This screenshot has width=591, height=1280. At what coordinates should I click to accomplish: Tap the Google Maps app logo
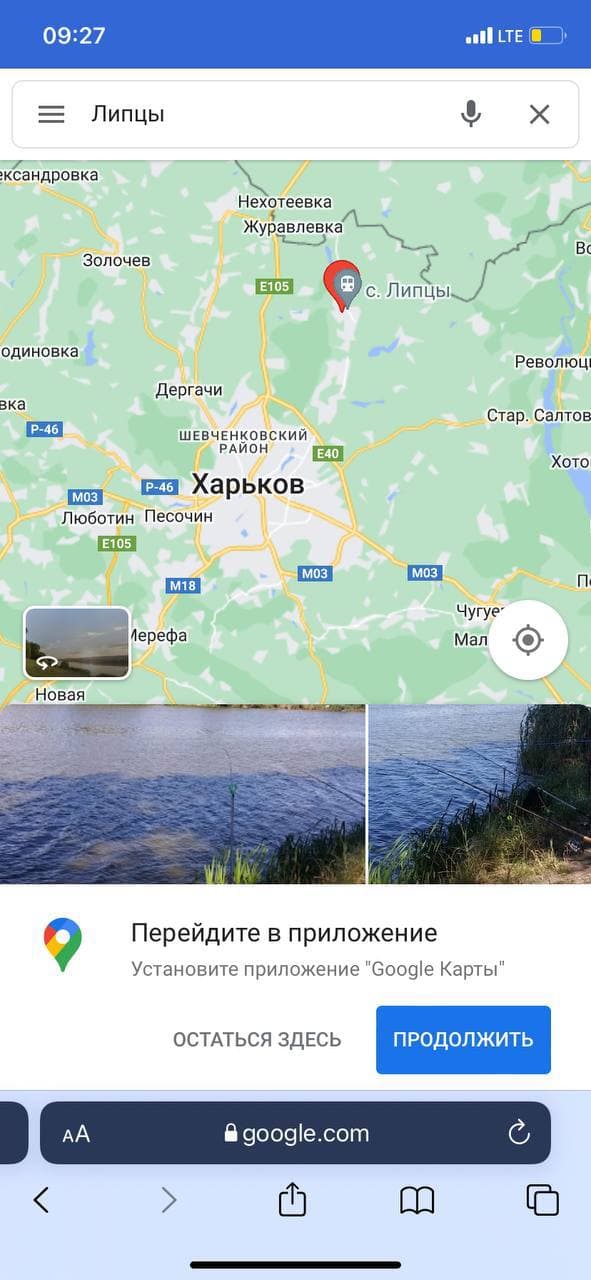63,946
